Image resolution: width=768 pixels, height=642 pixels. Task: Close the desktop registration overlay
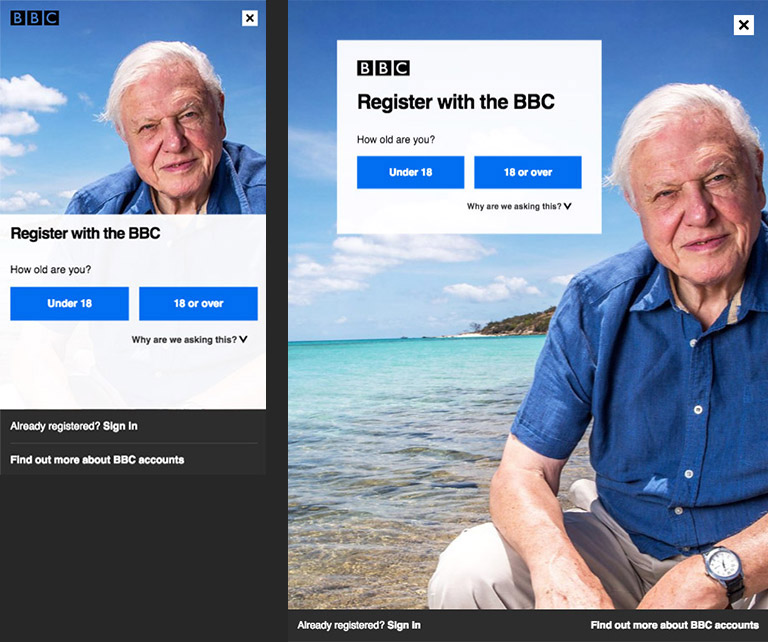(744, 25)
